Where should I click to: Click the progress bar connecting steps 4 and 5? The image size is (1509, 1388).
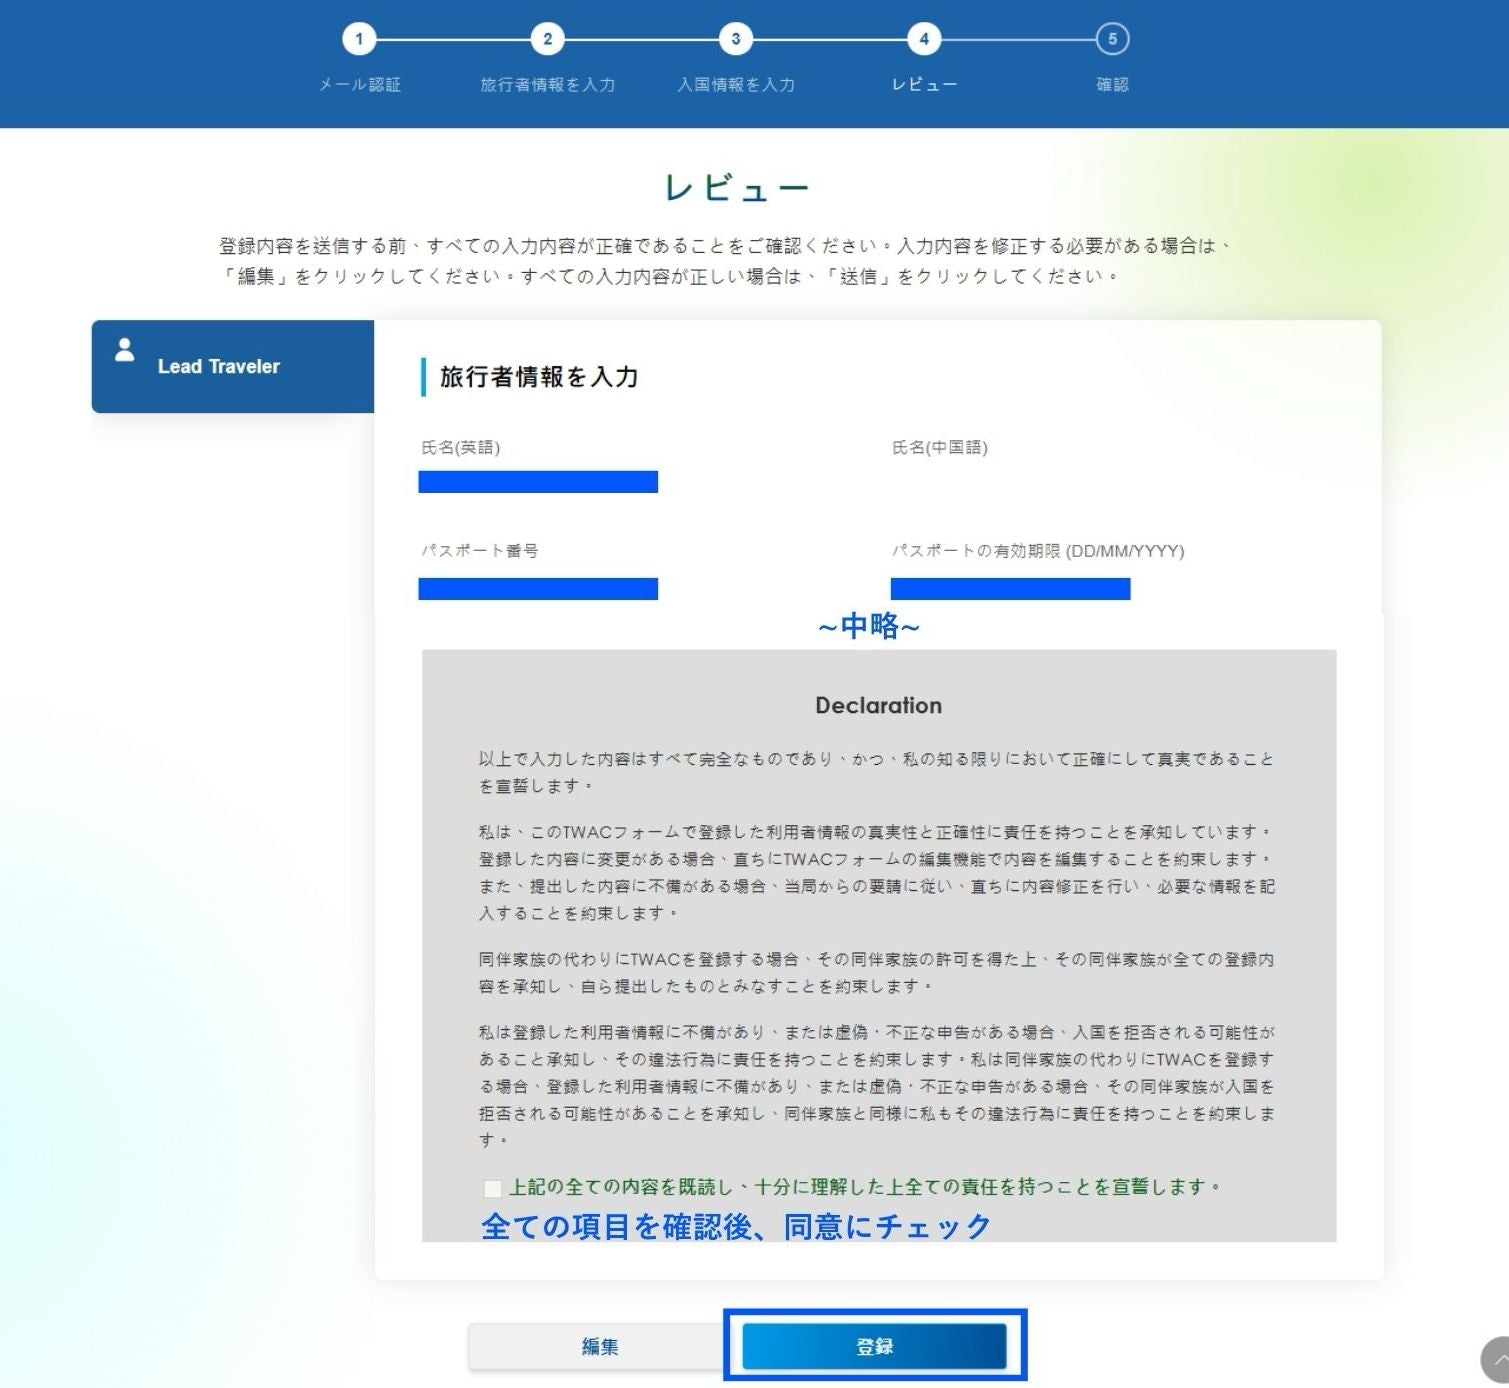tap(1016, 40)
